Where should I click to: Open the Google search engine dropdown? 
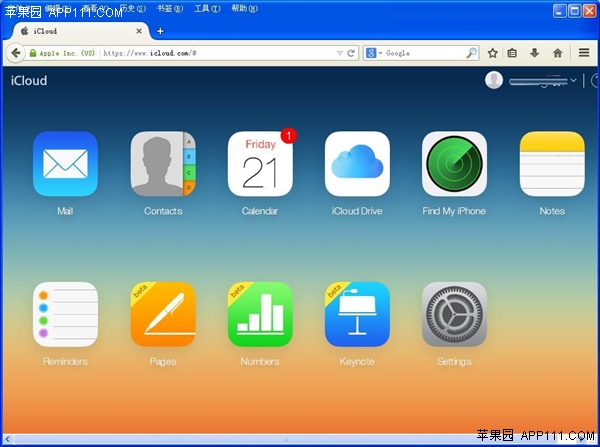pos(374,53)
